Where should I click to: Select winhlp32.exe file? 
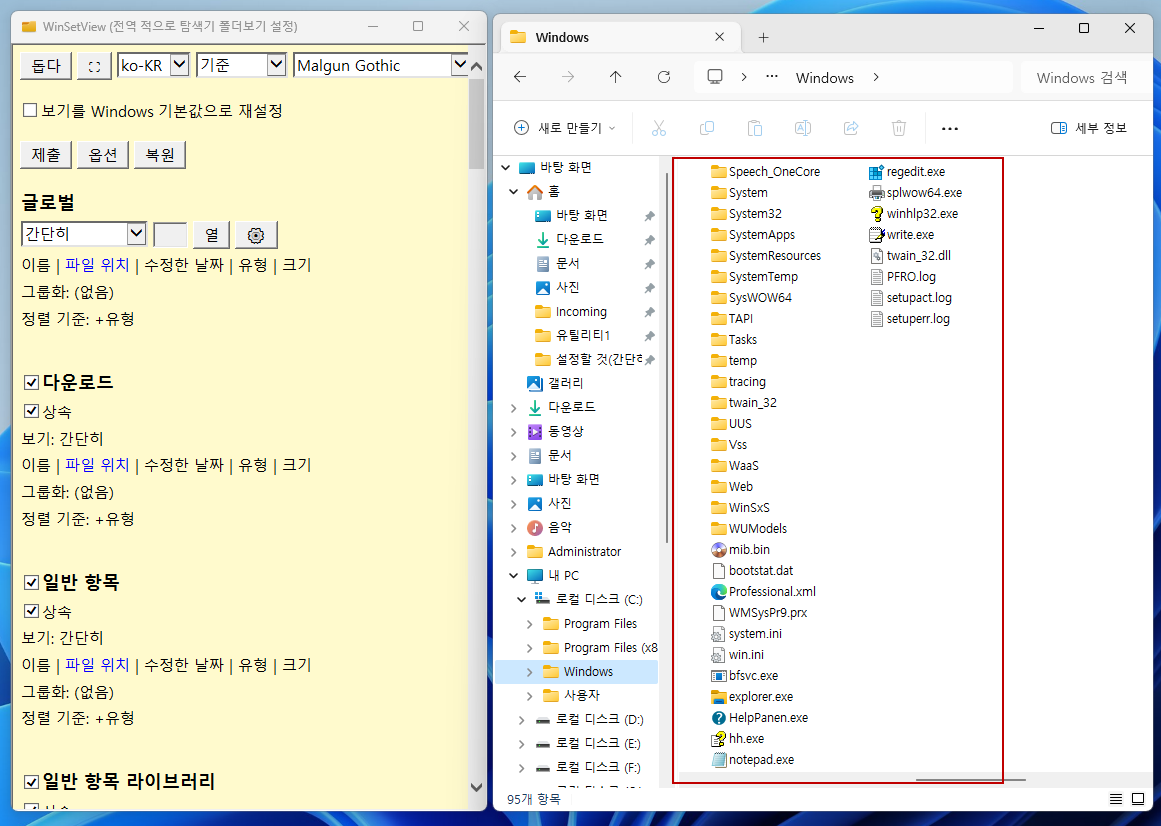913,214
